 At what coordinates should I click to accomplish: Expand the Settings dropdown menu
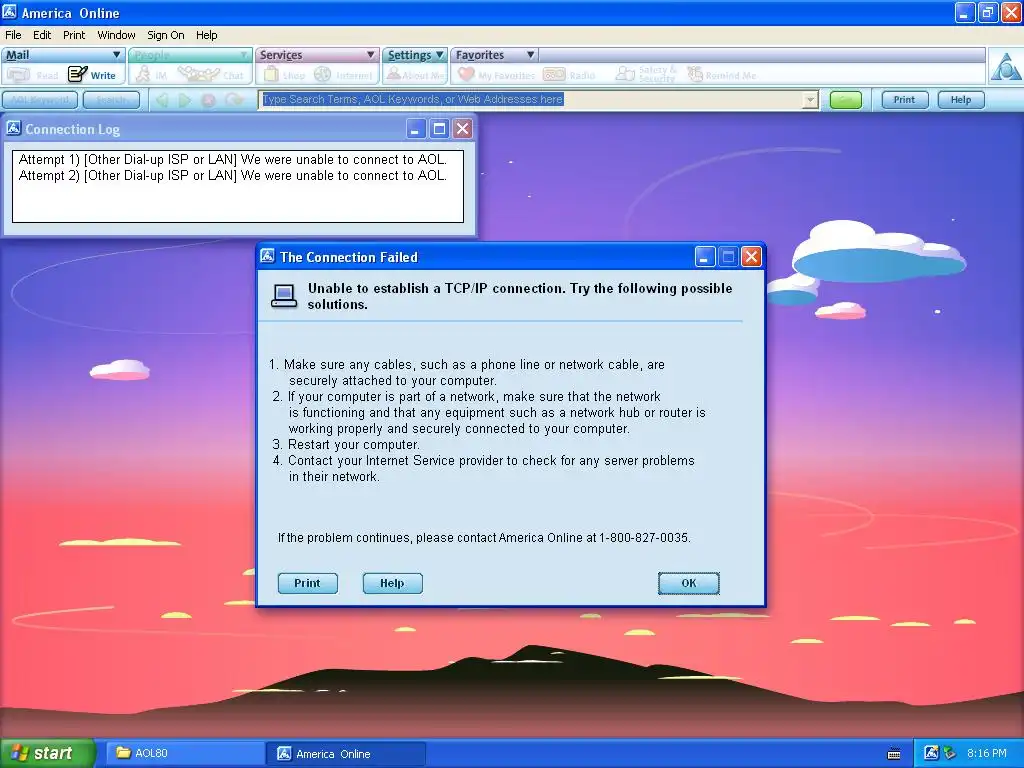click(440, 55)
